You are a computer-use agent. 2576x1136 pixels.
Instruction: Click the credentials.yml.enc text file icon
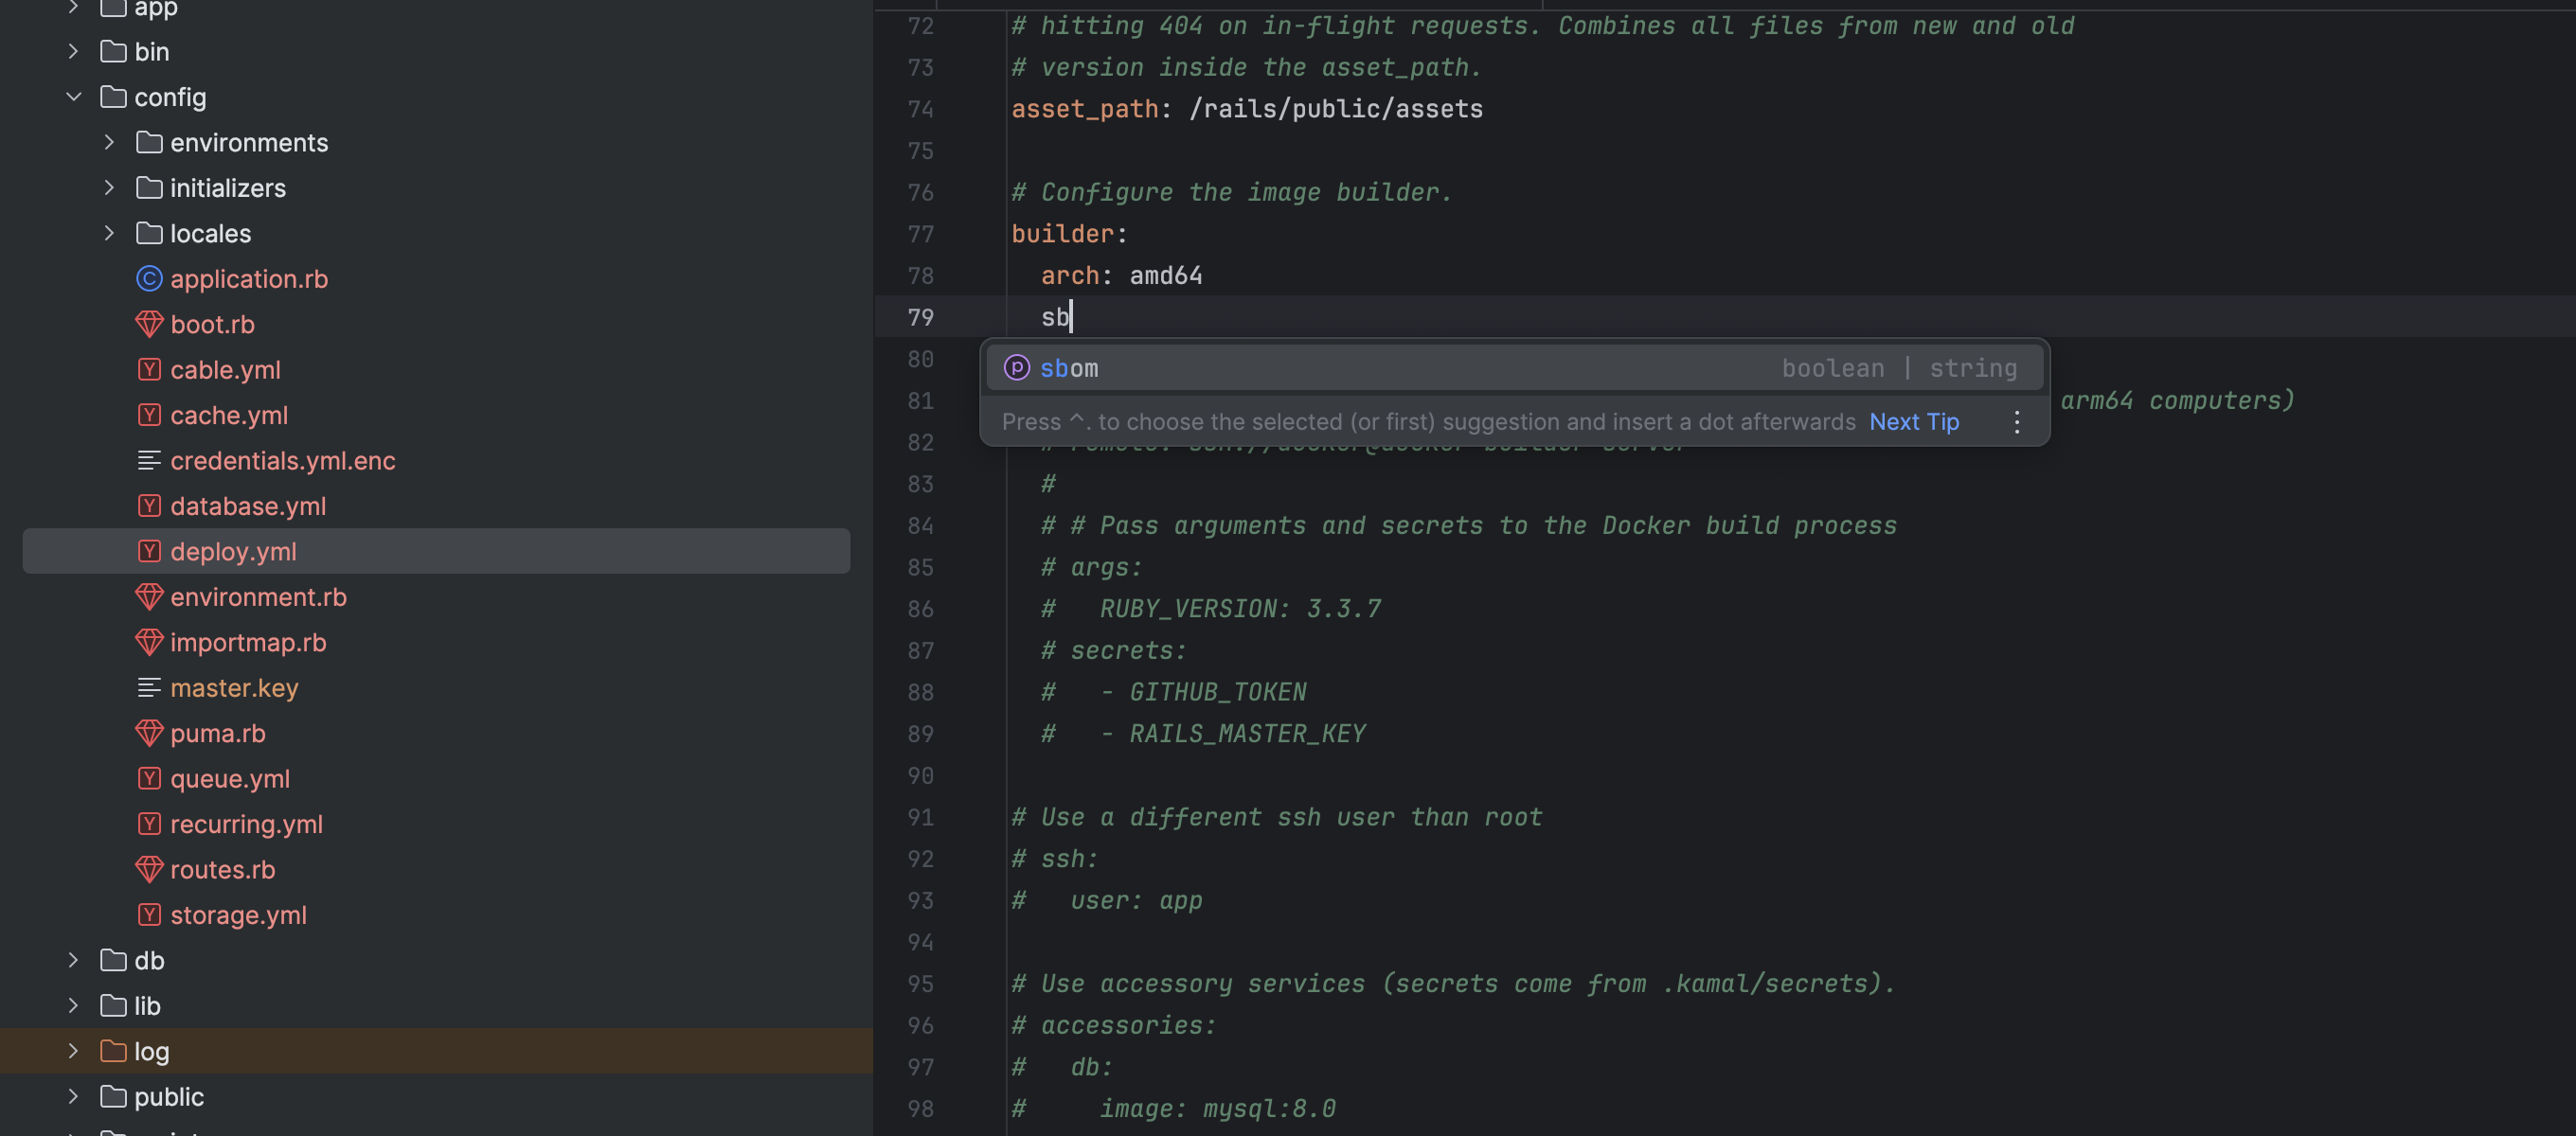click(x=149, y=461)
